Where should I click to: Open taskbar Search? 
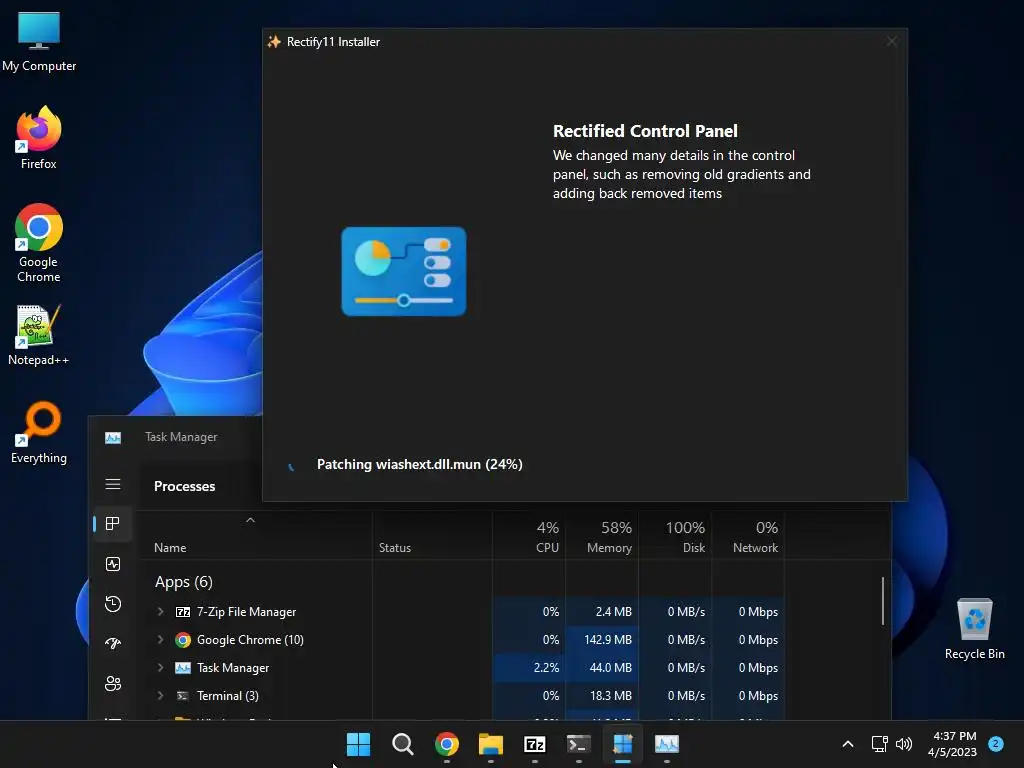tap(402, 744)
